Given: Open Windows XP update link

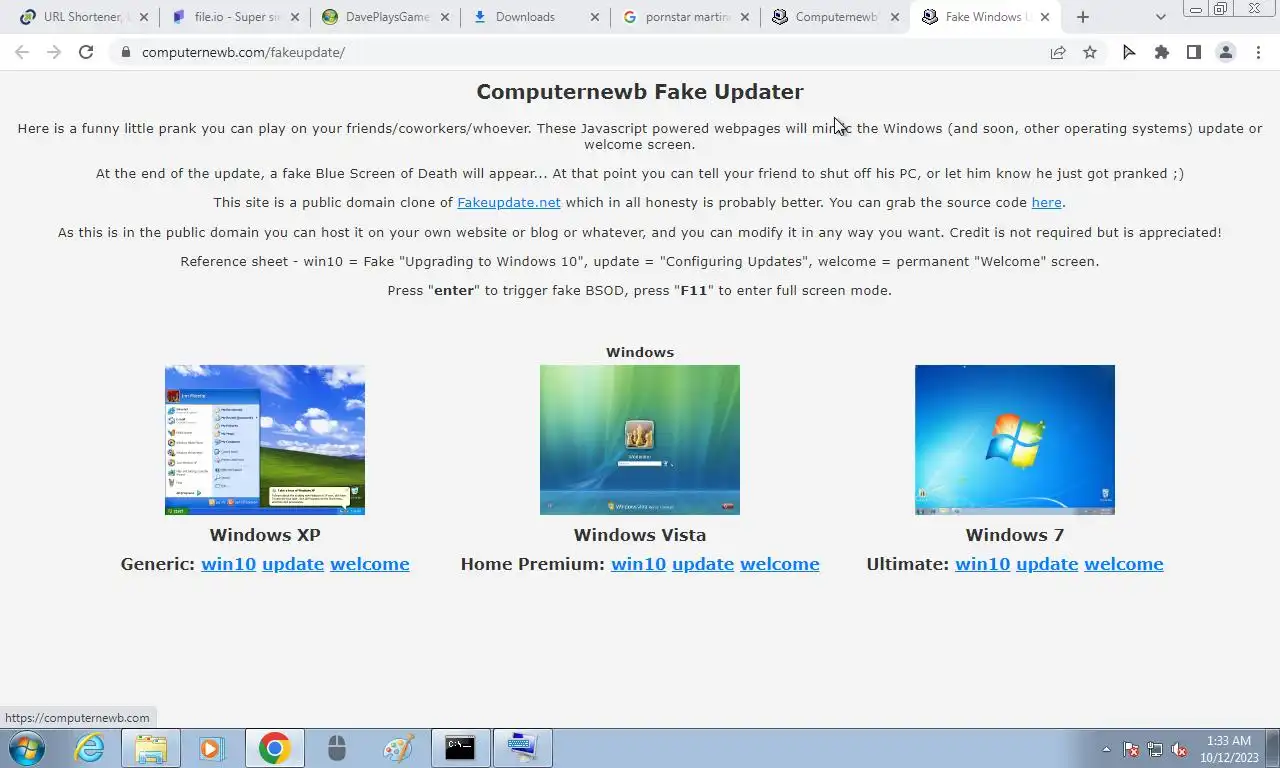Looking at the screenshot, I should tap(293, 564).
